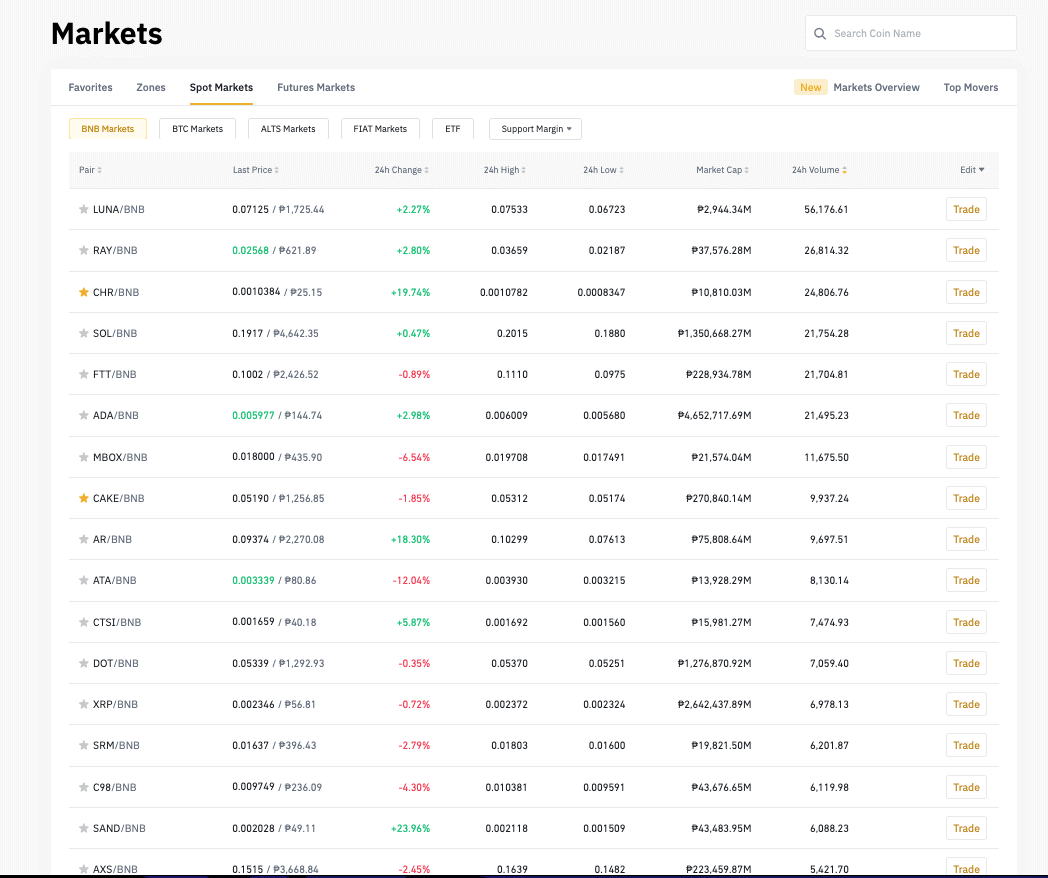Viewport: 1048px width, 878px height.
Task: Open the MBOX/BNB pair name
Action: coord(120,457)
